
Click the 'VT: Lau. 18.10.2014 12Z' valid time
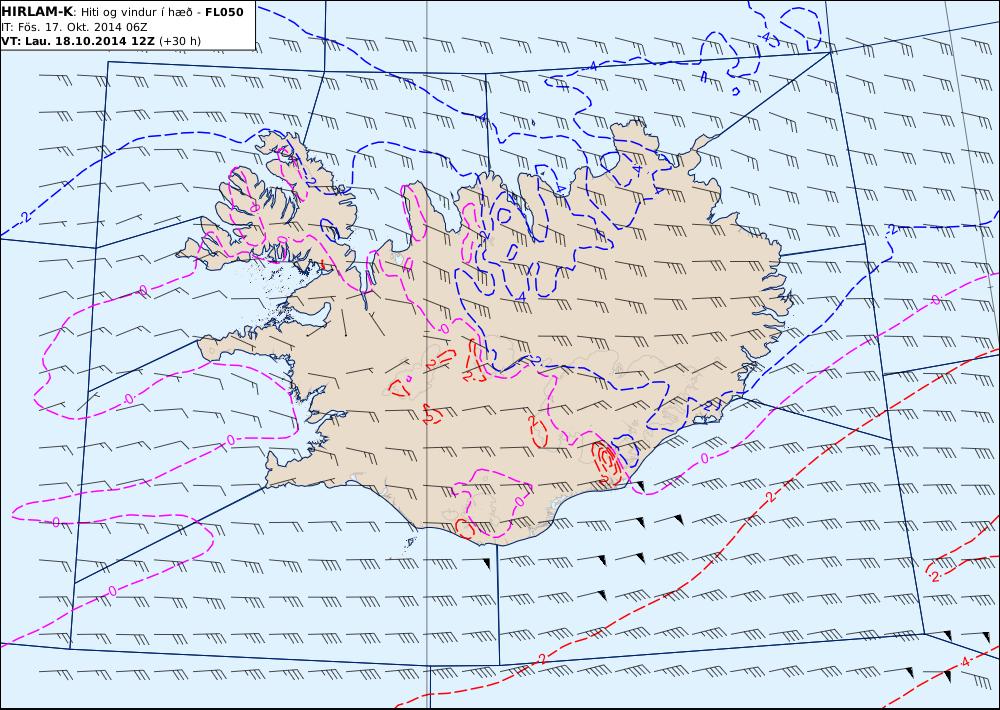[x=78, y=41]
